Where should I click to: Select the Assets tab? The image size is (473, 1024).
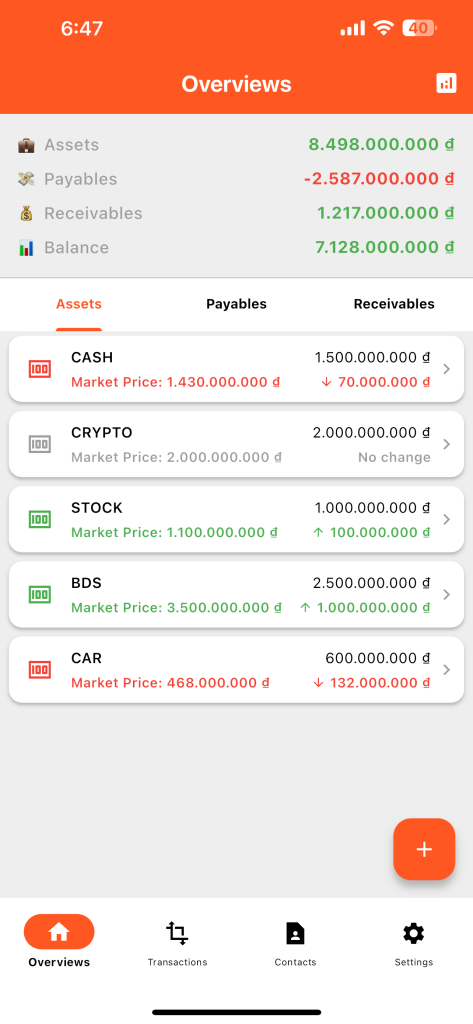pyautogui.click(x=79, y=304)
